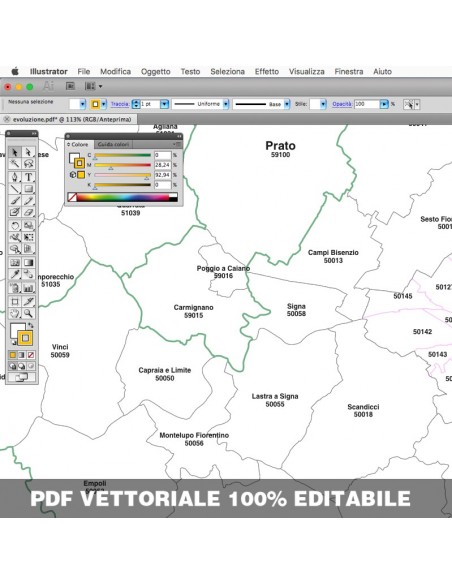Adjust the stroke weight stepper arrows
Screen dimensions: 452x584
click(x=136, y=104)
